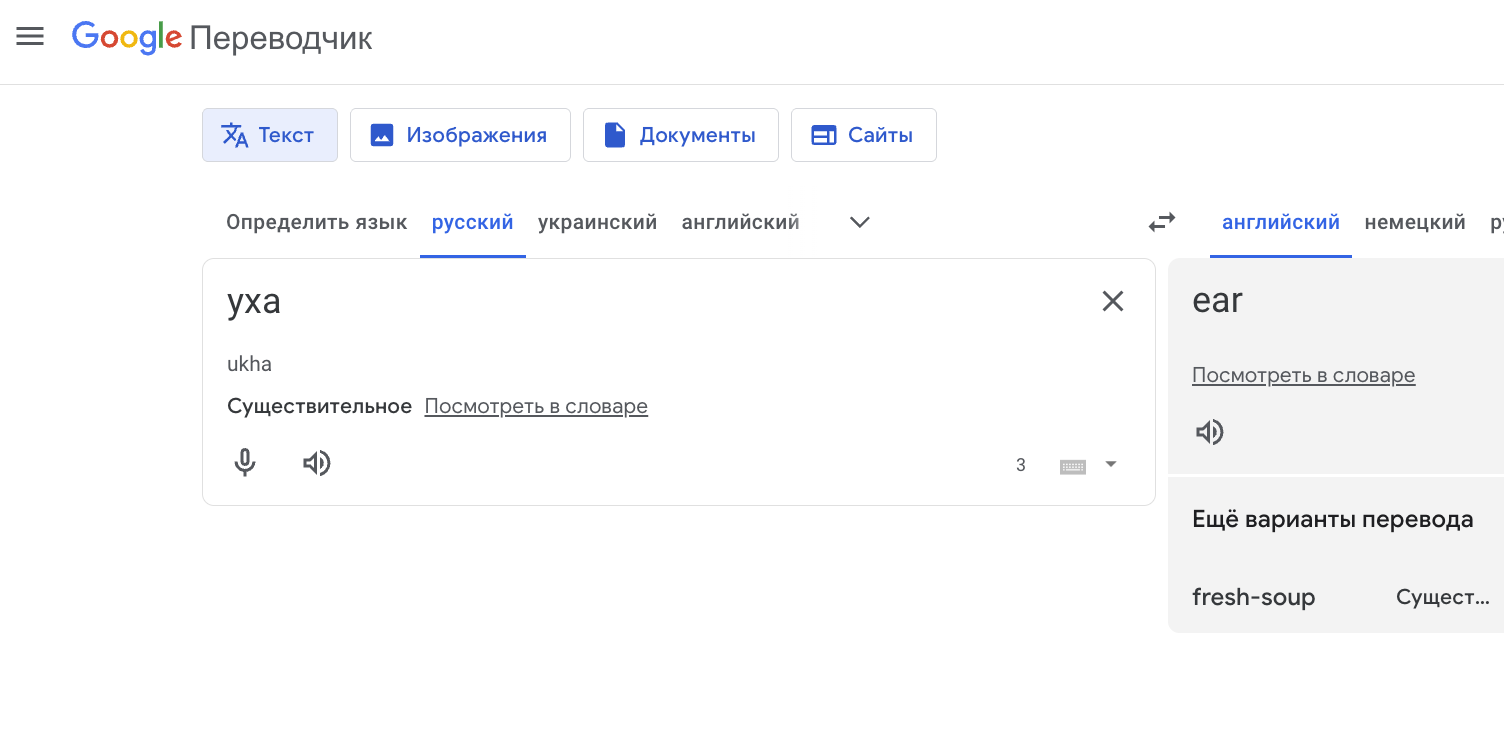1504x740 pixels.
Task: Listen to the English translation audio
Action: coord(1210,432)
